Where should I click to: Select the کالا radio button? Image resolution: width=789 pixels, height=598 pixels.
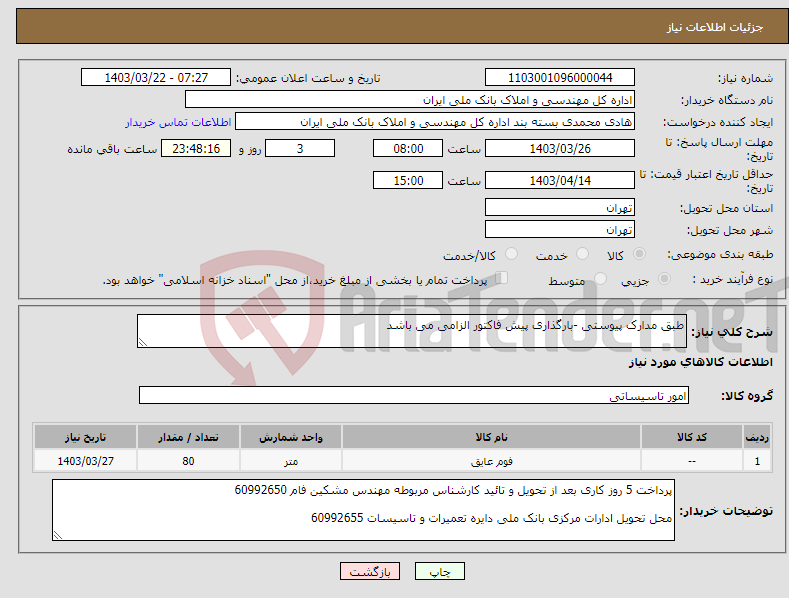pos(639,254)
